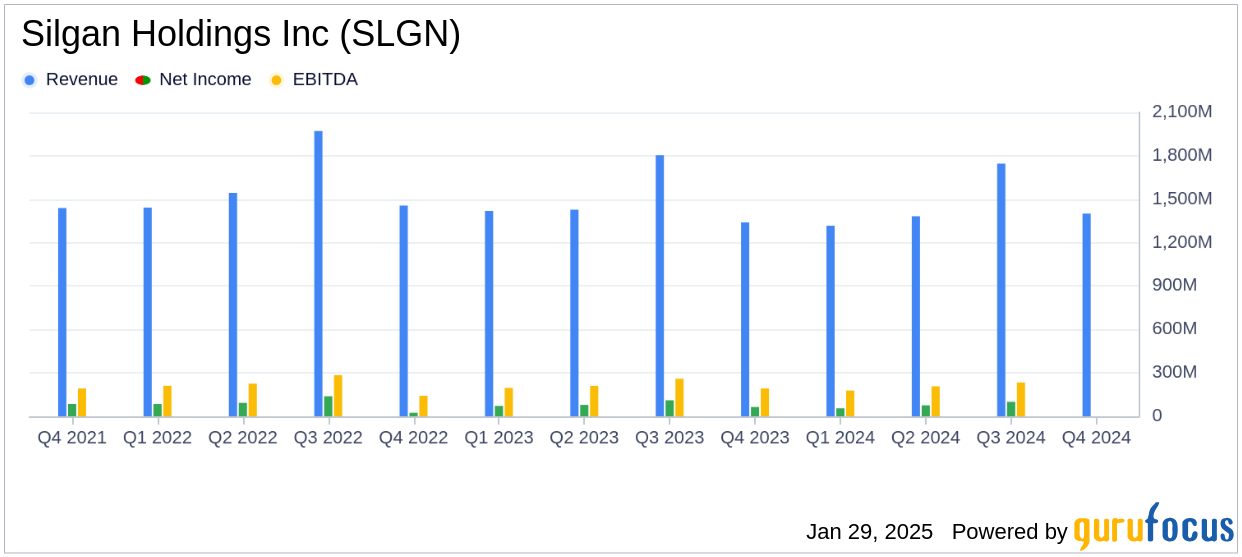Image resolution: width=1242 pixels, height=557 pixels.
Task: Click the 1,800M y-axis value
Action: [x=1182, y=155]
